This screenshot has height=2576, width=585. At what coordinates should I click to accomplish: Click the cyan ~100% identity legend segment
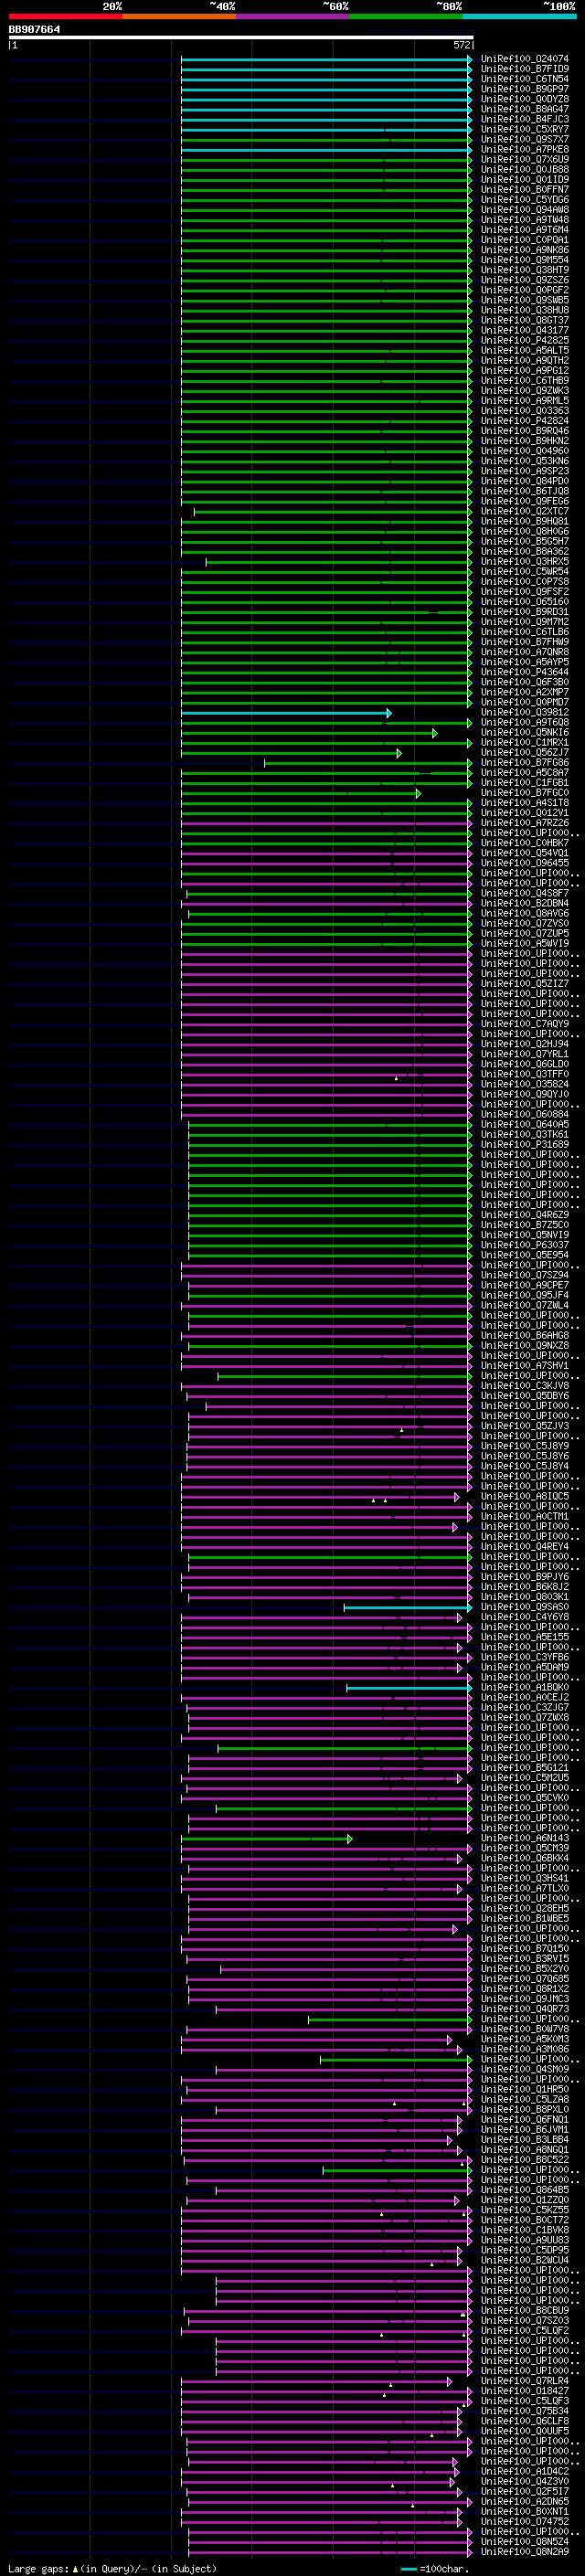[519, 17]
